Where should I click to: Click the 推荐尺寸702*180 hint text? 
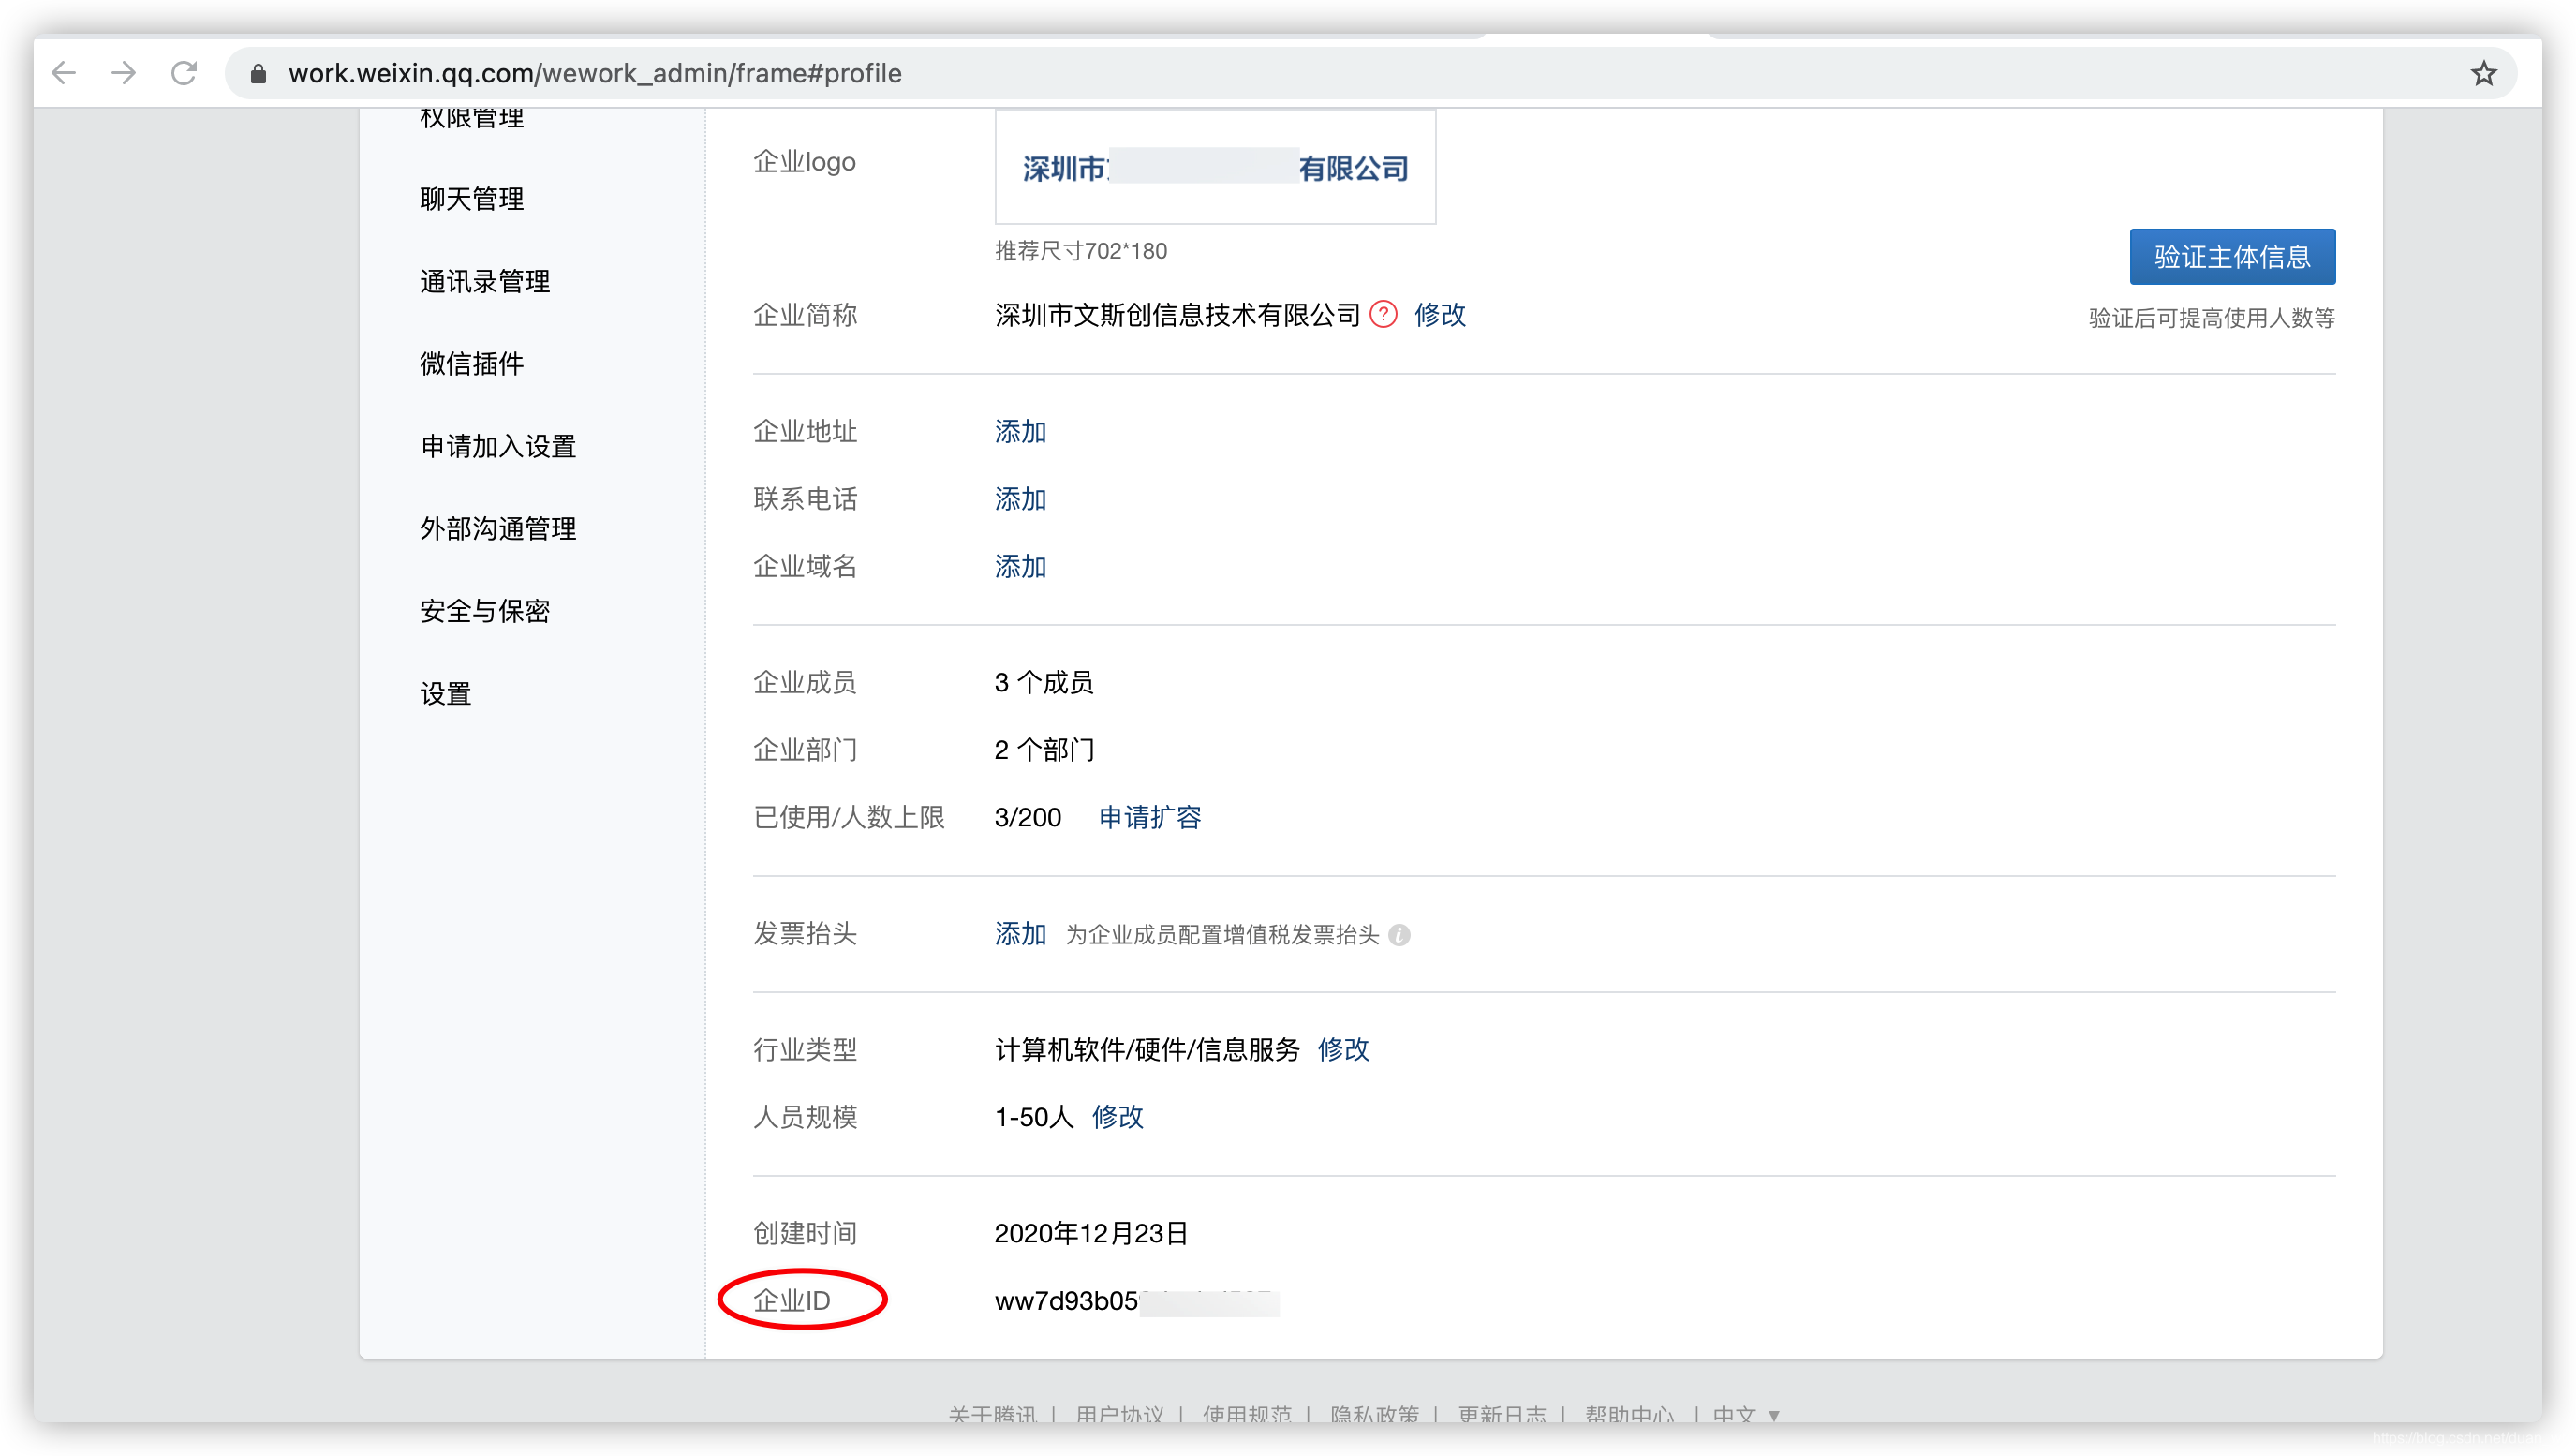(x=1081, y=251)
